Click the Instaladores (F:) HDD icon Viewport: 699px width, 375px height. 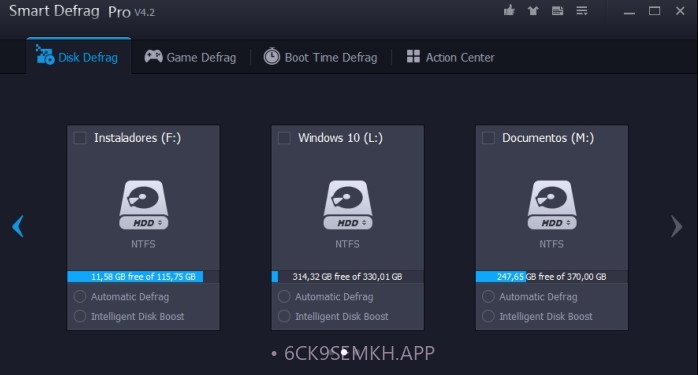(144, 205)
